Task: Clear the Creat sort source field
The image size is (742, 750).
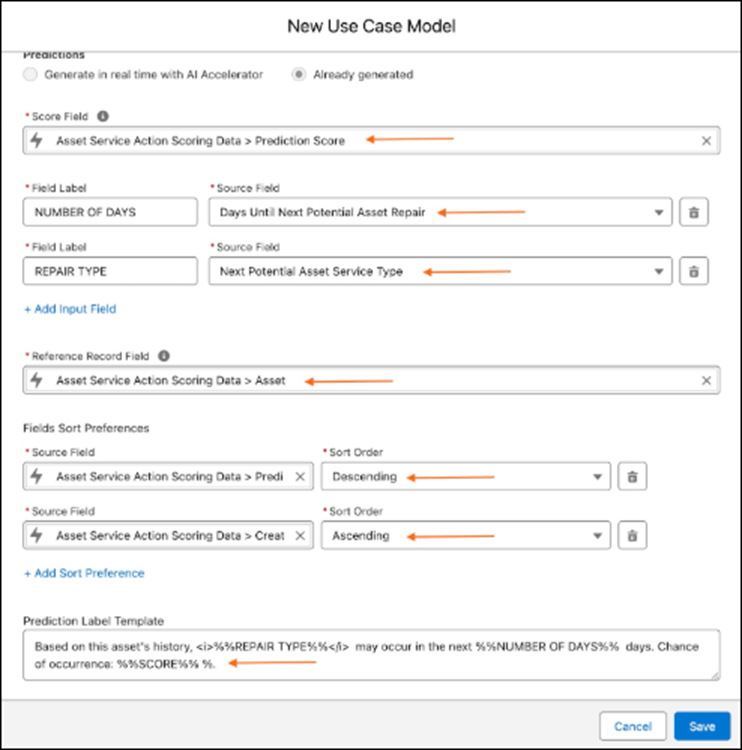Action: coord(300,535)
